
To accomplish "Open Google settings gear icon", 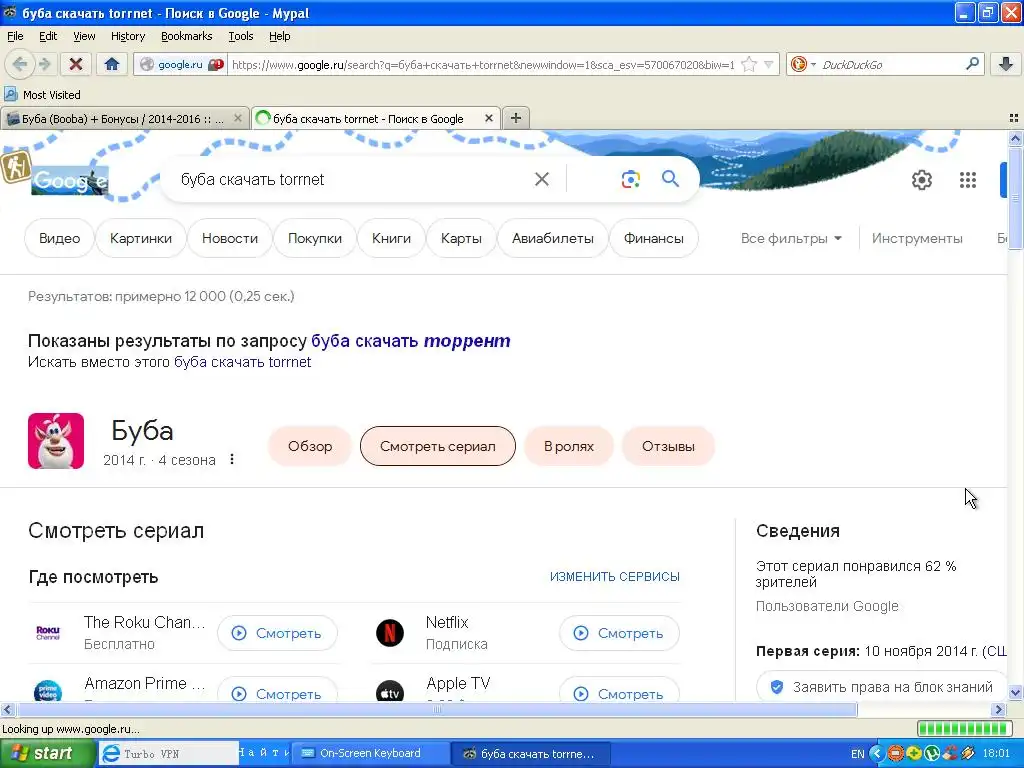I will click(921, 180).
